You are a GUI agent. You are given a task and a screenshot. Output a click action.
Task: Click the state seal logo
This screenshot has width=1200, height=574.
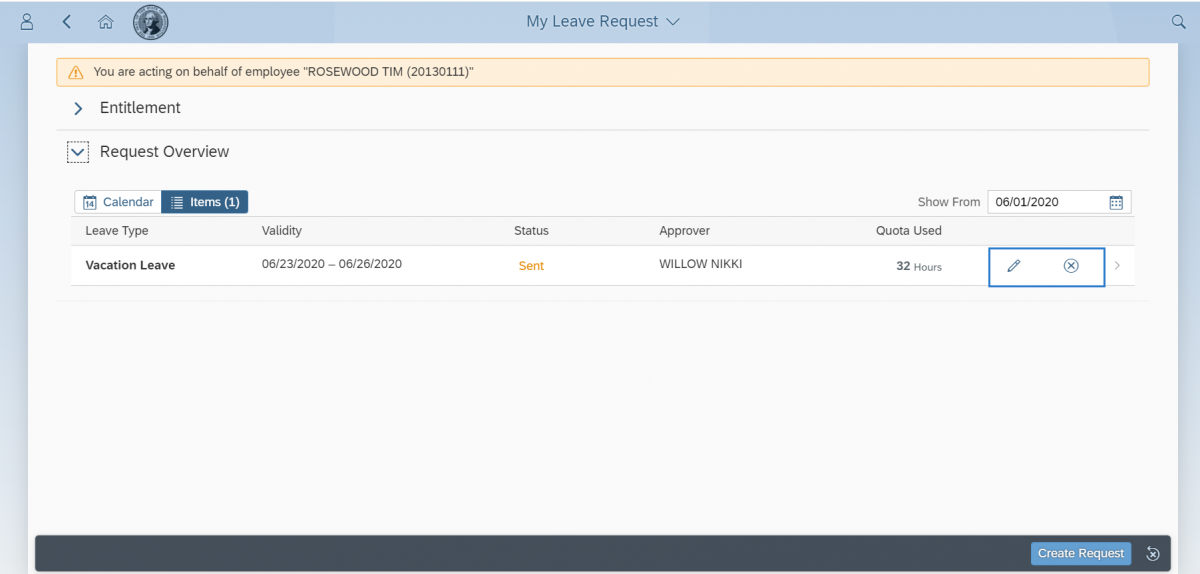click(151, 21)
